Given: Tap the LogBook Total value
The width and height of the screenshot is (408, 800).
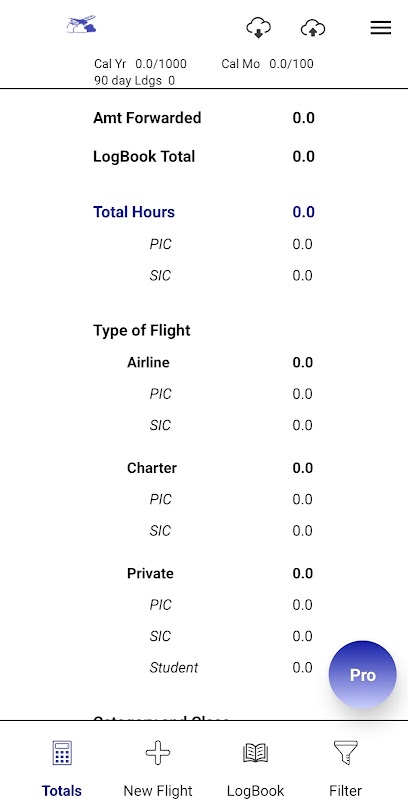Looking at the screenshot, I should (303, 157).
